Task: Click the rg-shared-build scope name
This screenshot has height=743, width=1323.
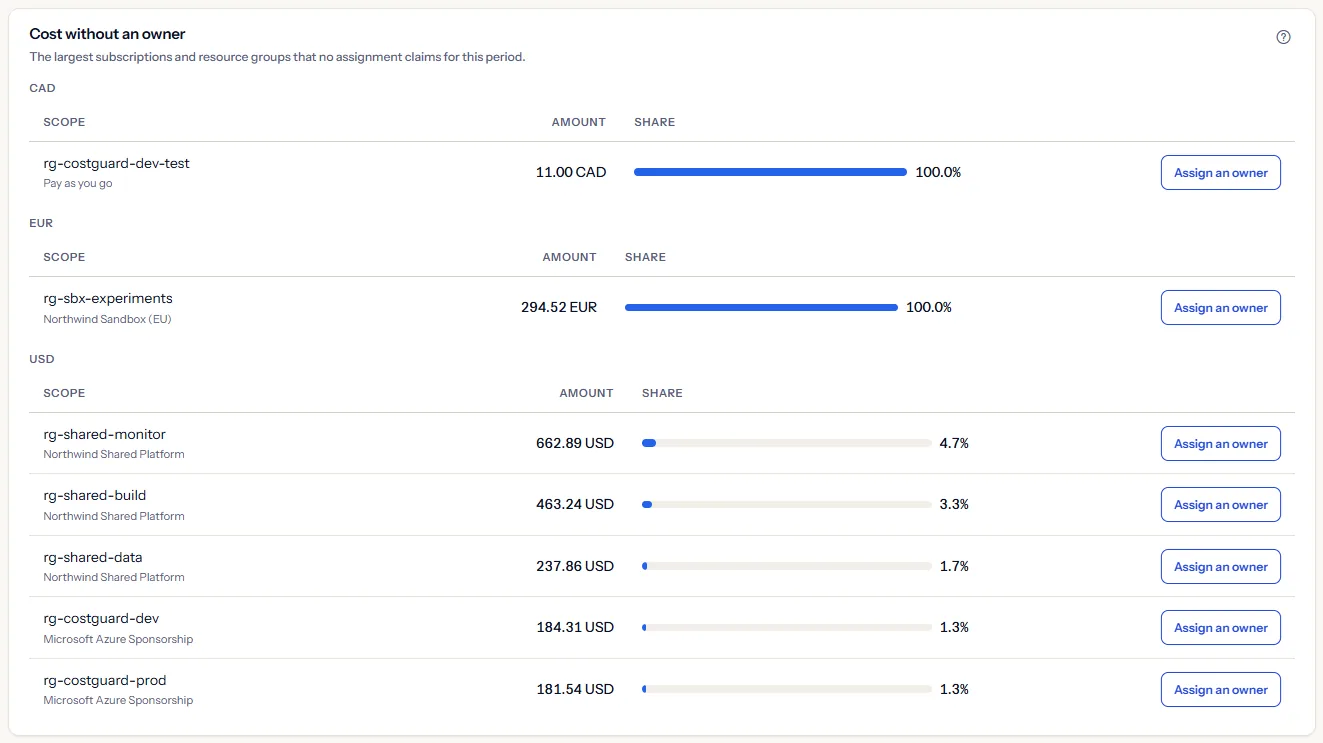Action: pyautogui.click(x=95, y=495)
